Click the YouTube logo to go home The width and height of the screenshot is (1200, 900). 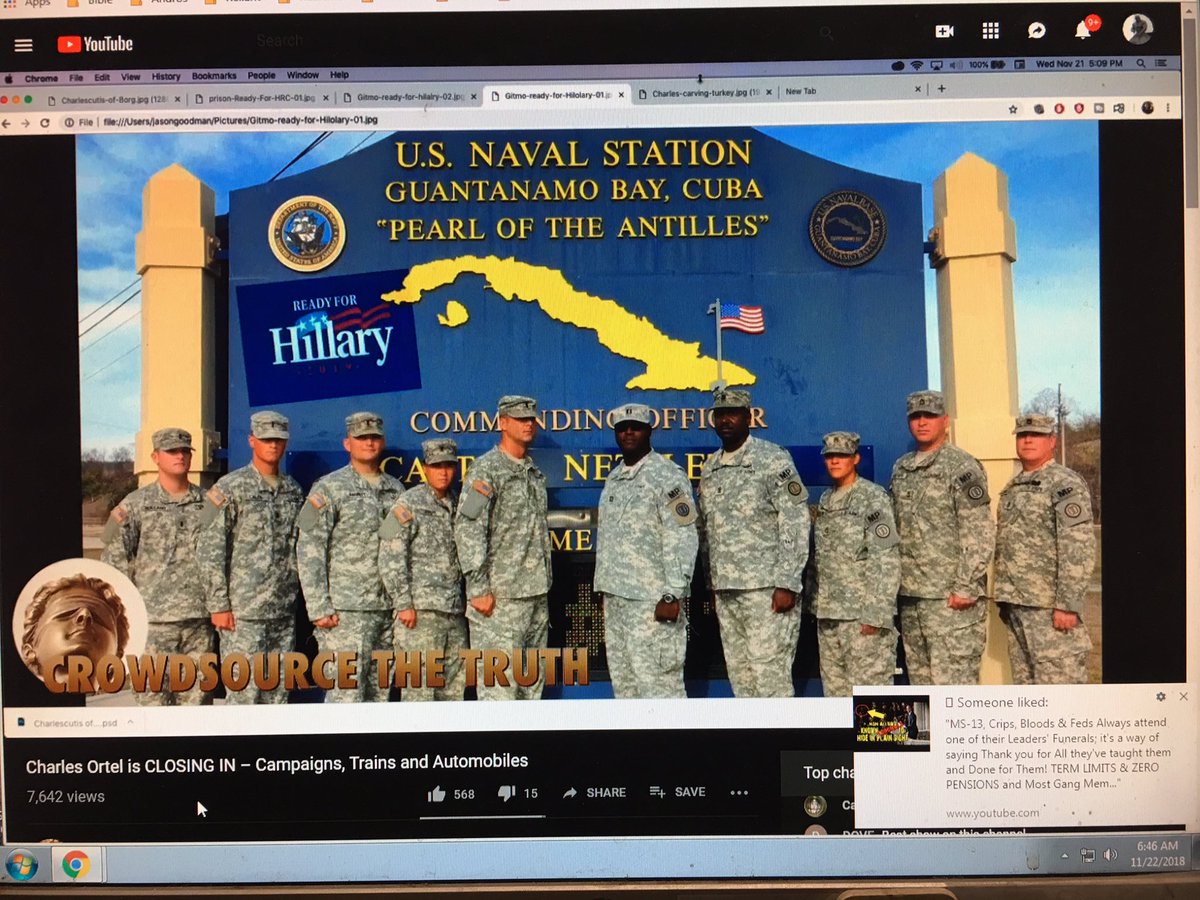(95, 44)
